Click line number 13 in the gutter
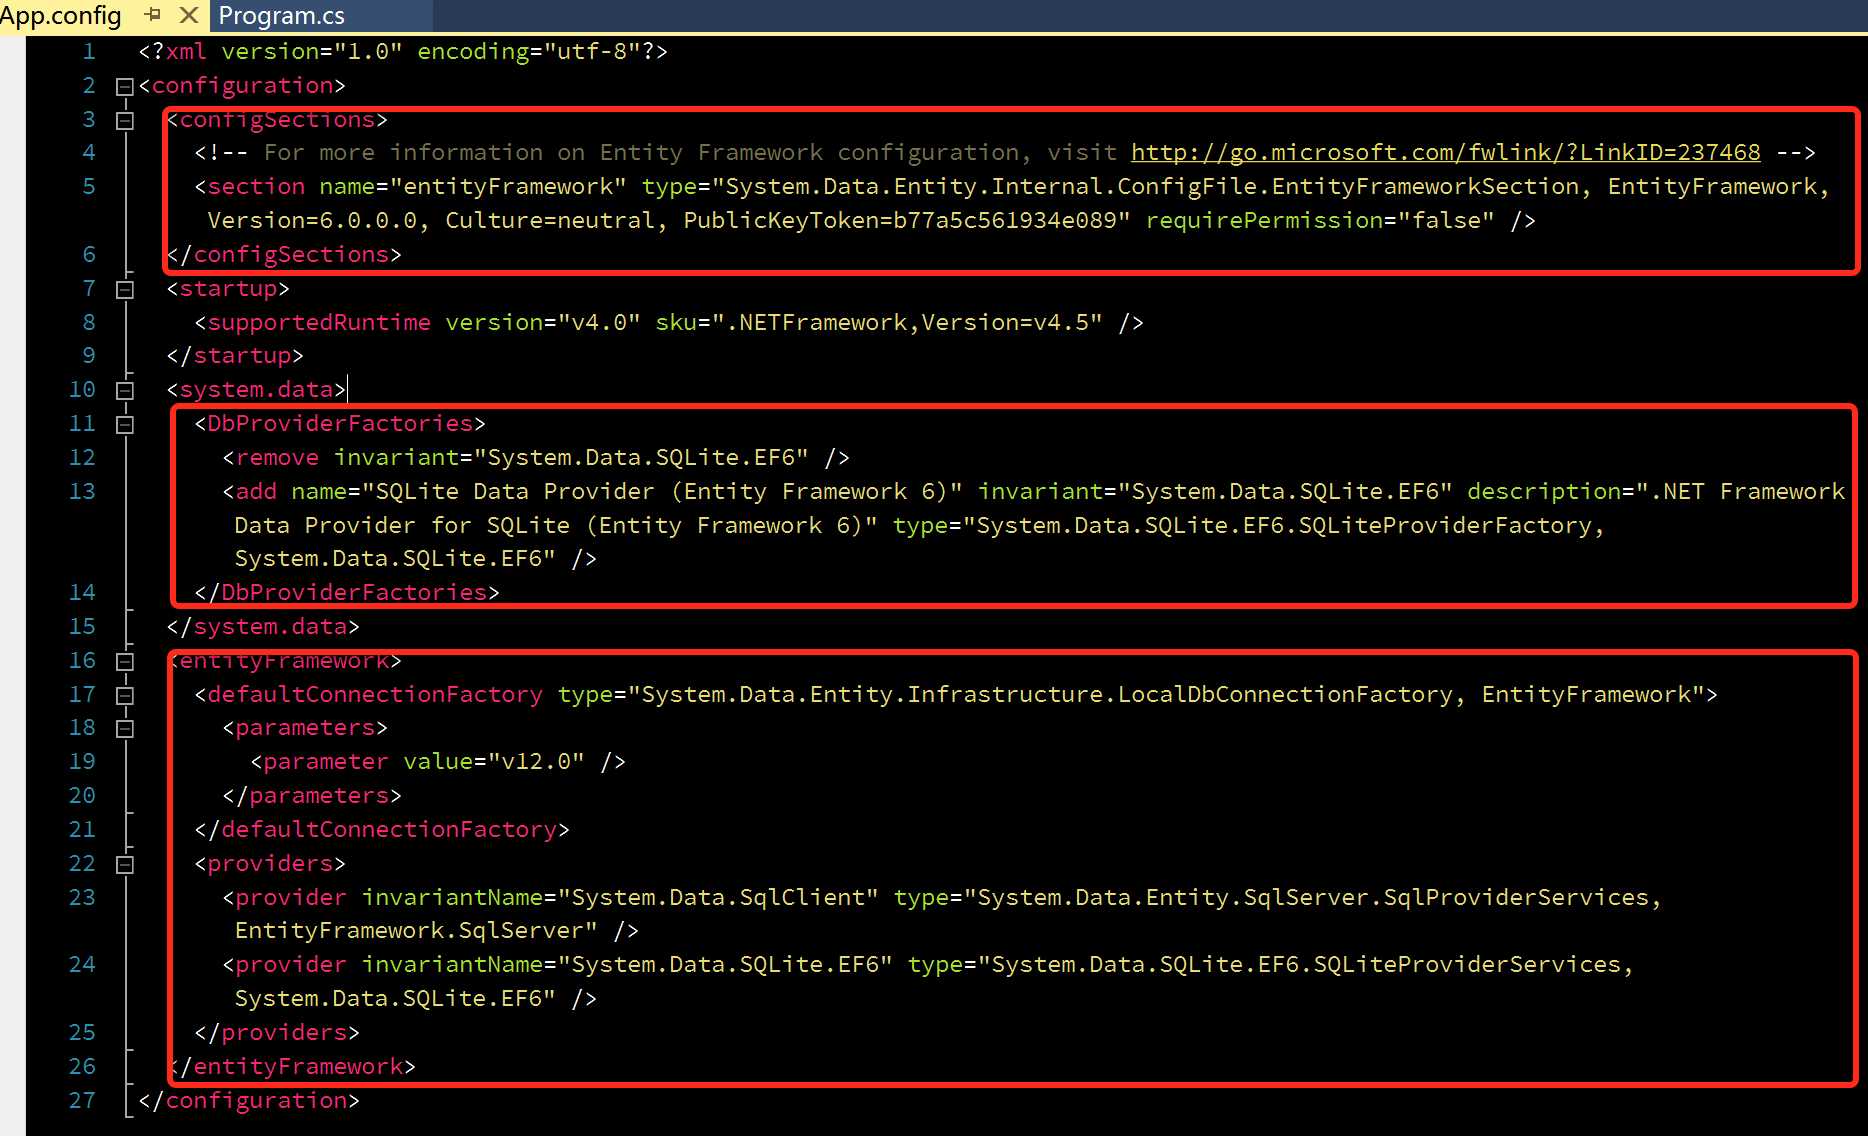The width and height of the screenshot is (1868, 1136). coord(82,491)
